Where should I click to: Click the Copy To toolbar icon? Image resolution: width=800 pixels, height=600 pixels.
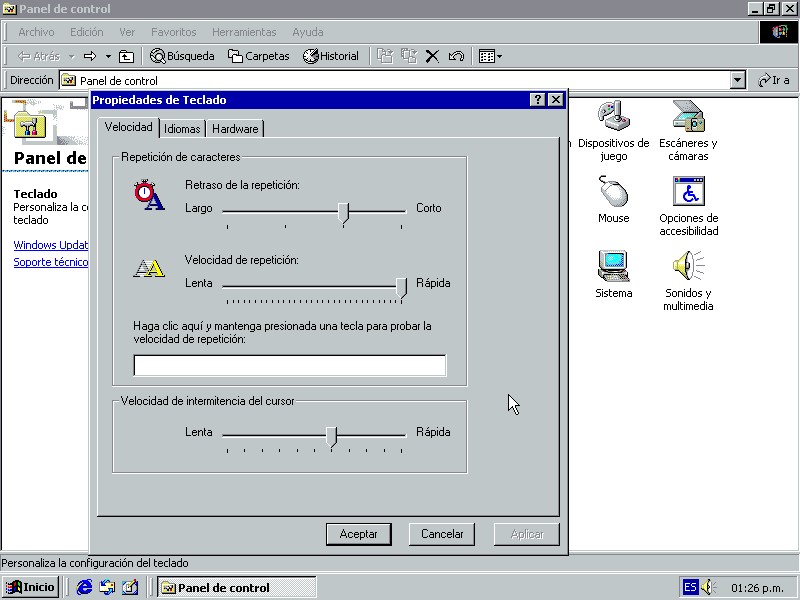point(409,56)
